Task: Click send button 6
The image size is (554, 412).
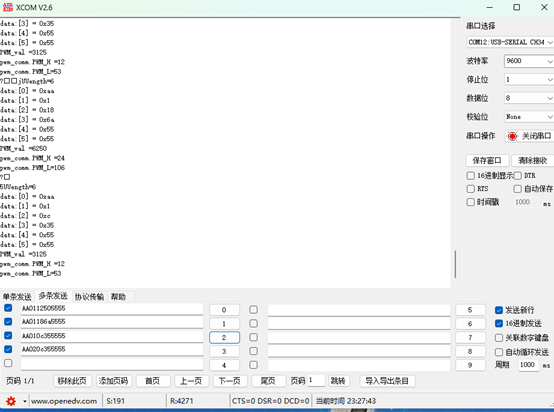Action: point(470,324)
